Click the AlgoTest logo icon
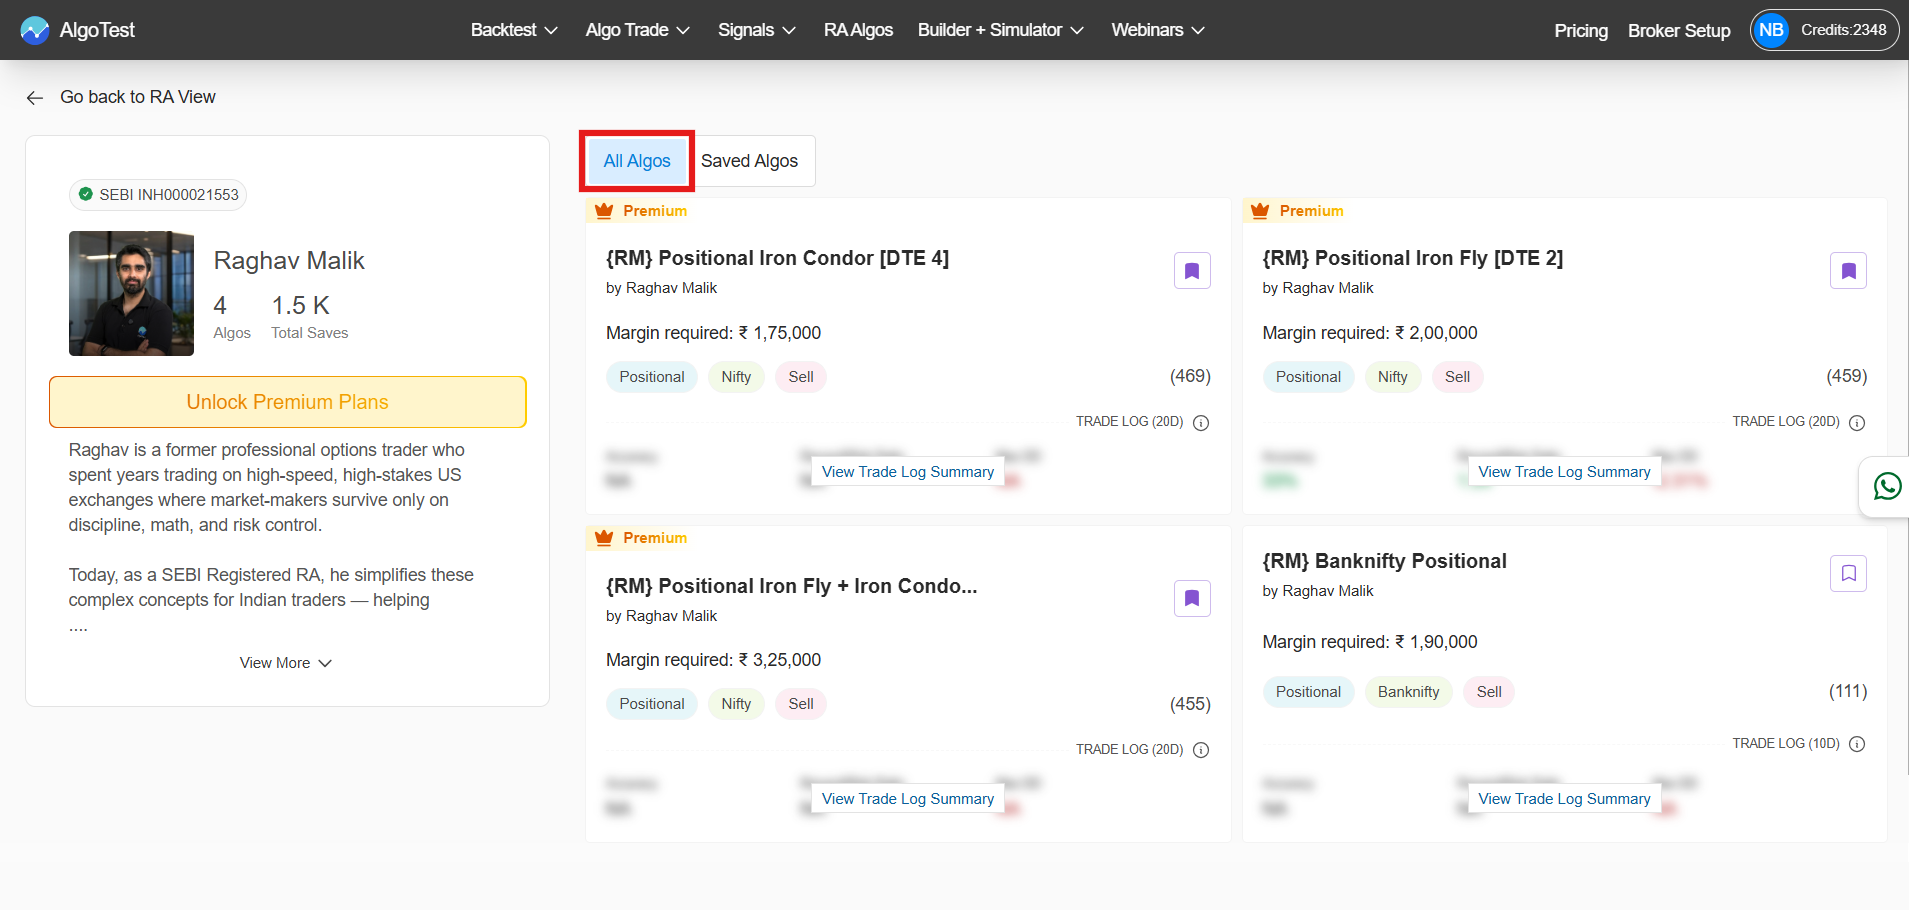The height and width of the screenshot is (910, 1909). (35, 30)
